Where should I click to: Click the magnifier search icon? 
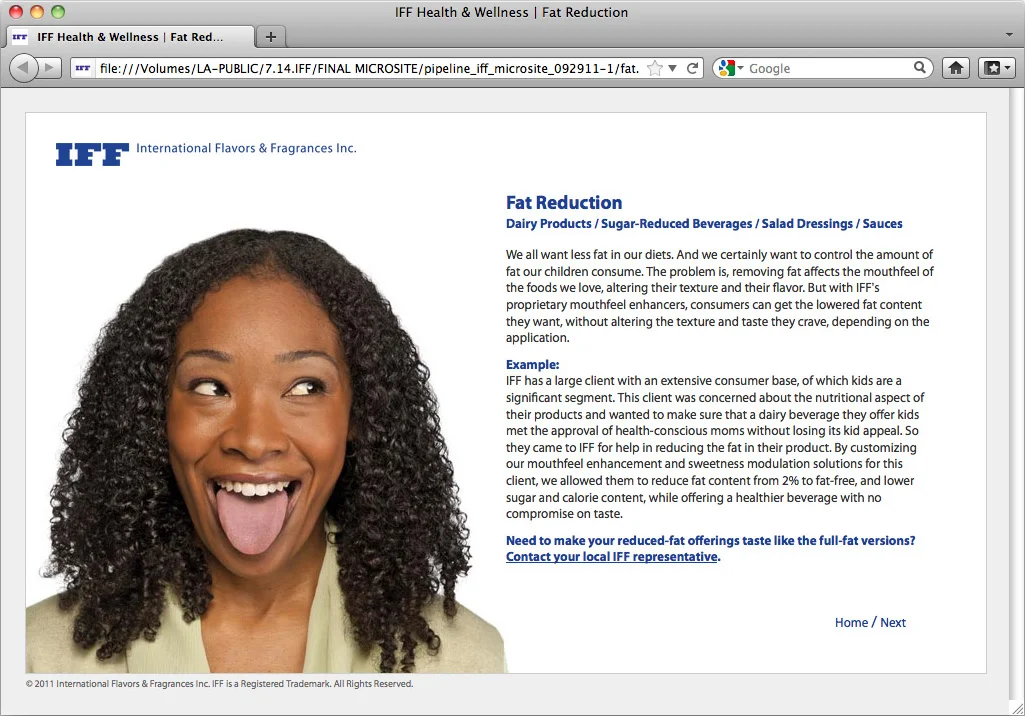click(920, 67)
